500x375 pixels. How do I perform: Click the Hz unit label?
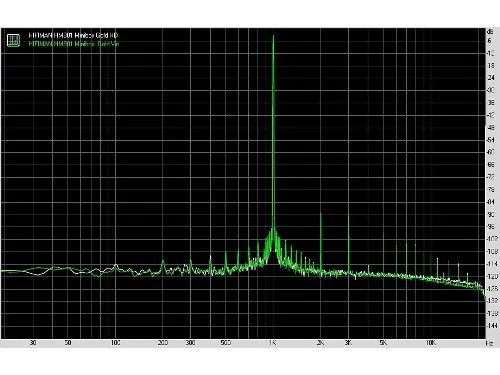point(490,343)
